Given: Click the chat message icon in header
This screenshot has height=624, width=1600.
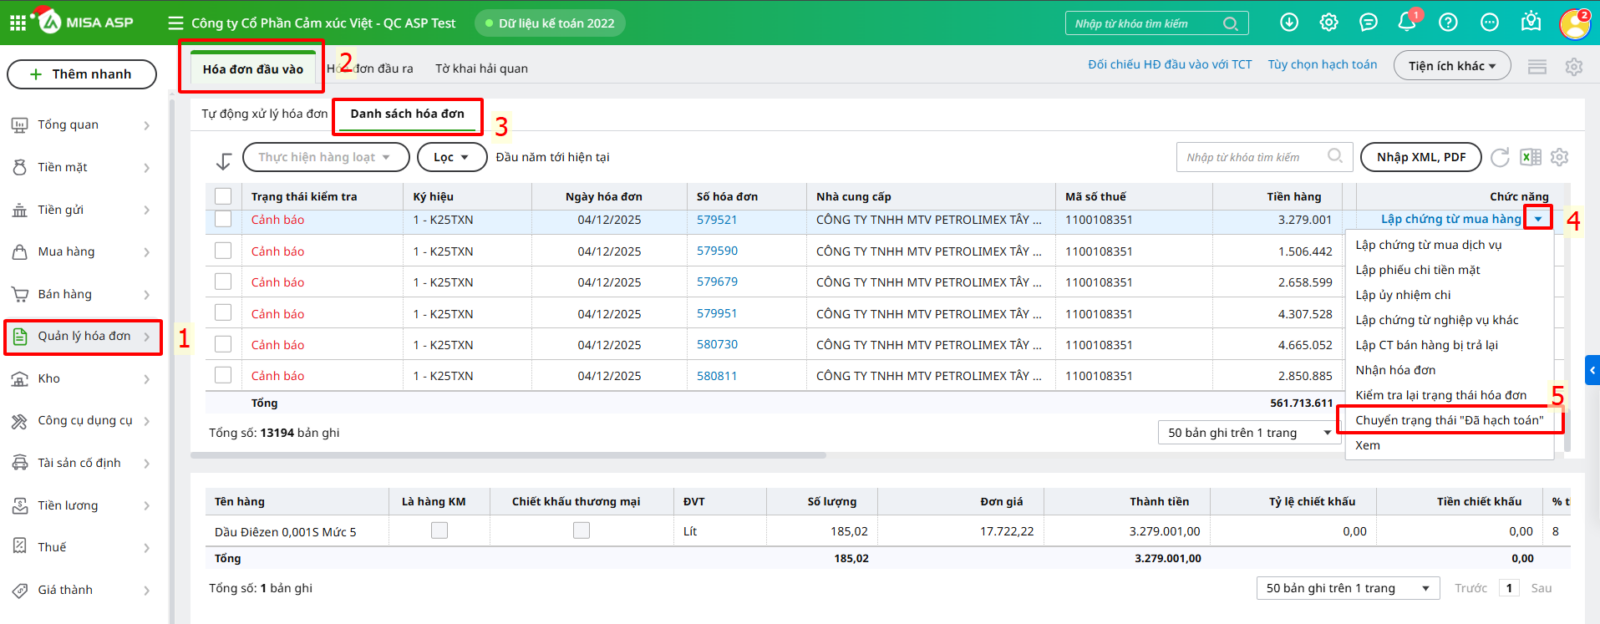Looking at the screenshot, I should pos(1368,22).
